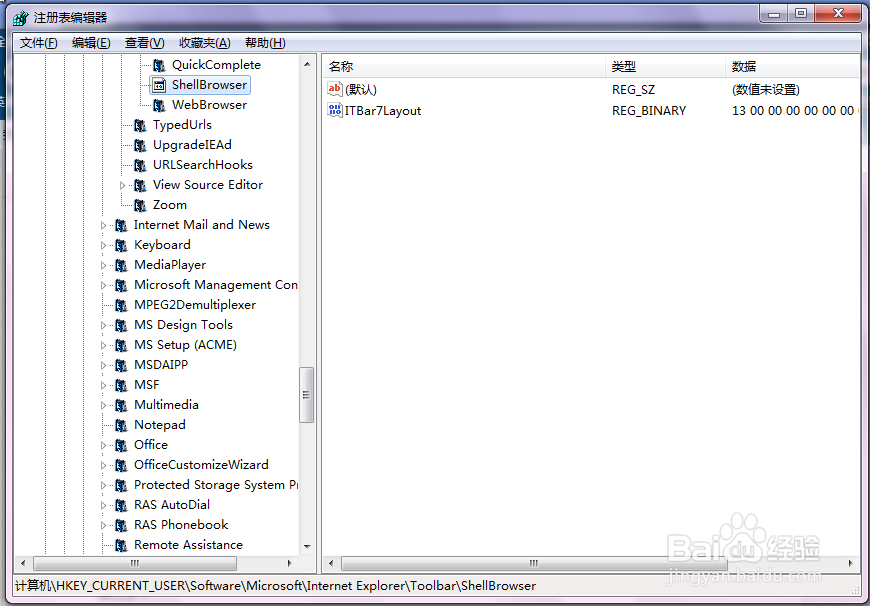Click the REG_BINARY type cell
870x606 pixels.
[649, 110]
